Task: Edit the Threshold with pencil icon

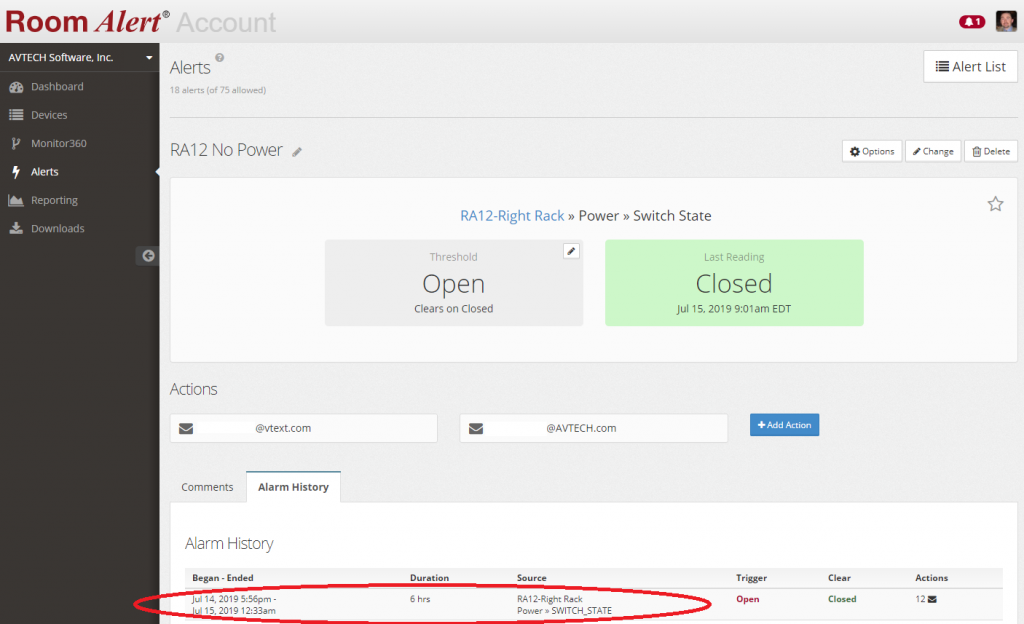Action: tap(571, 251)
